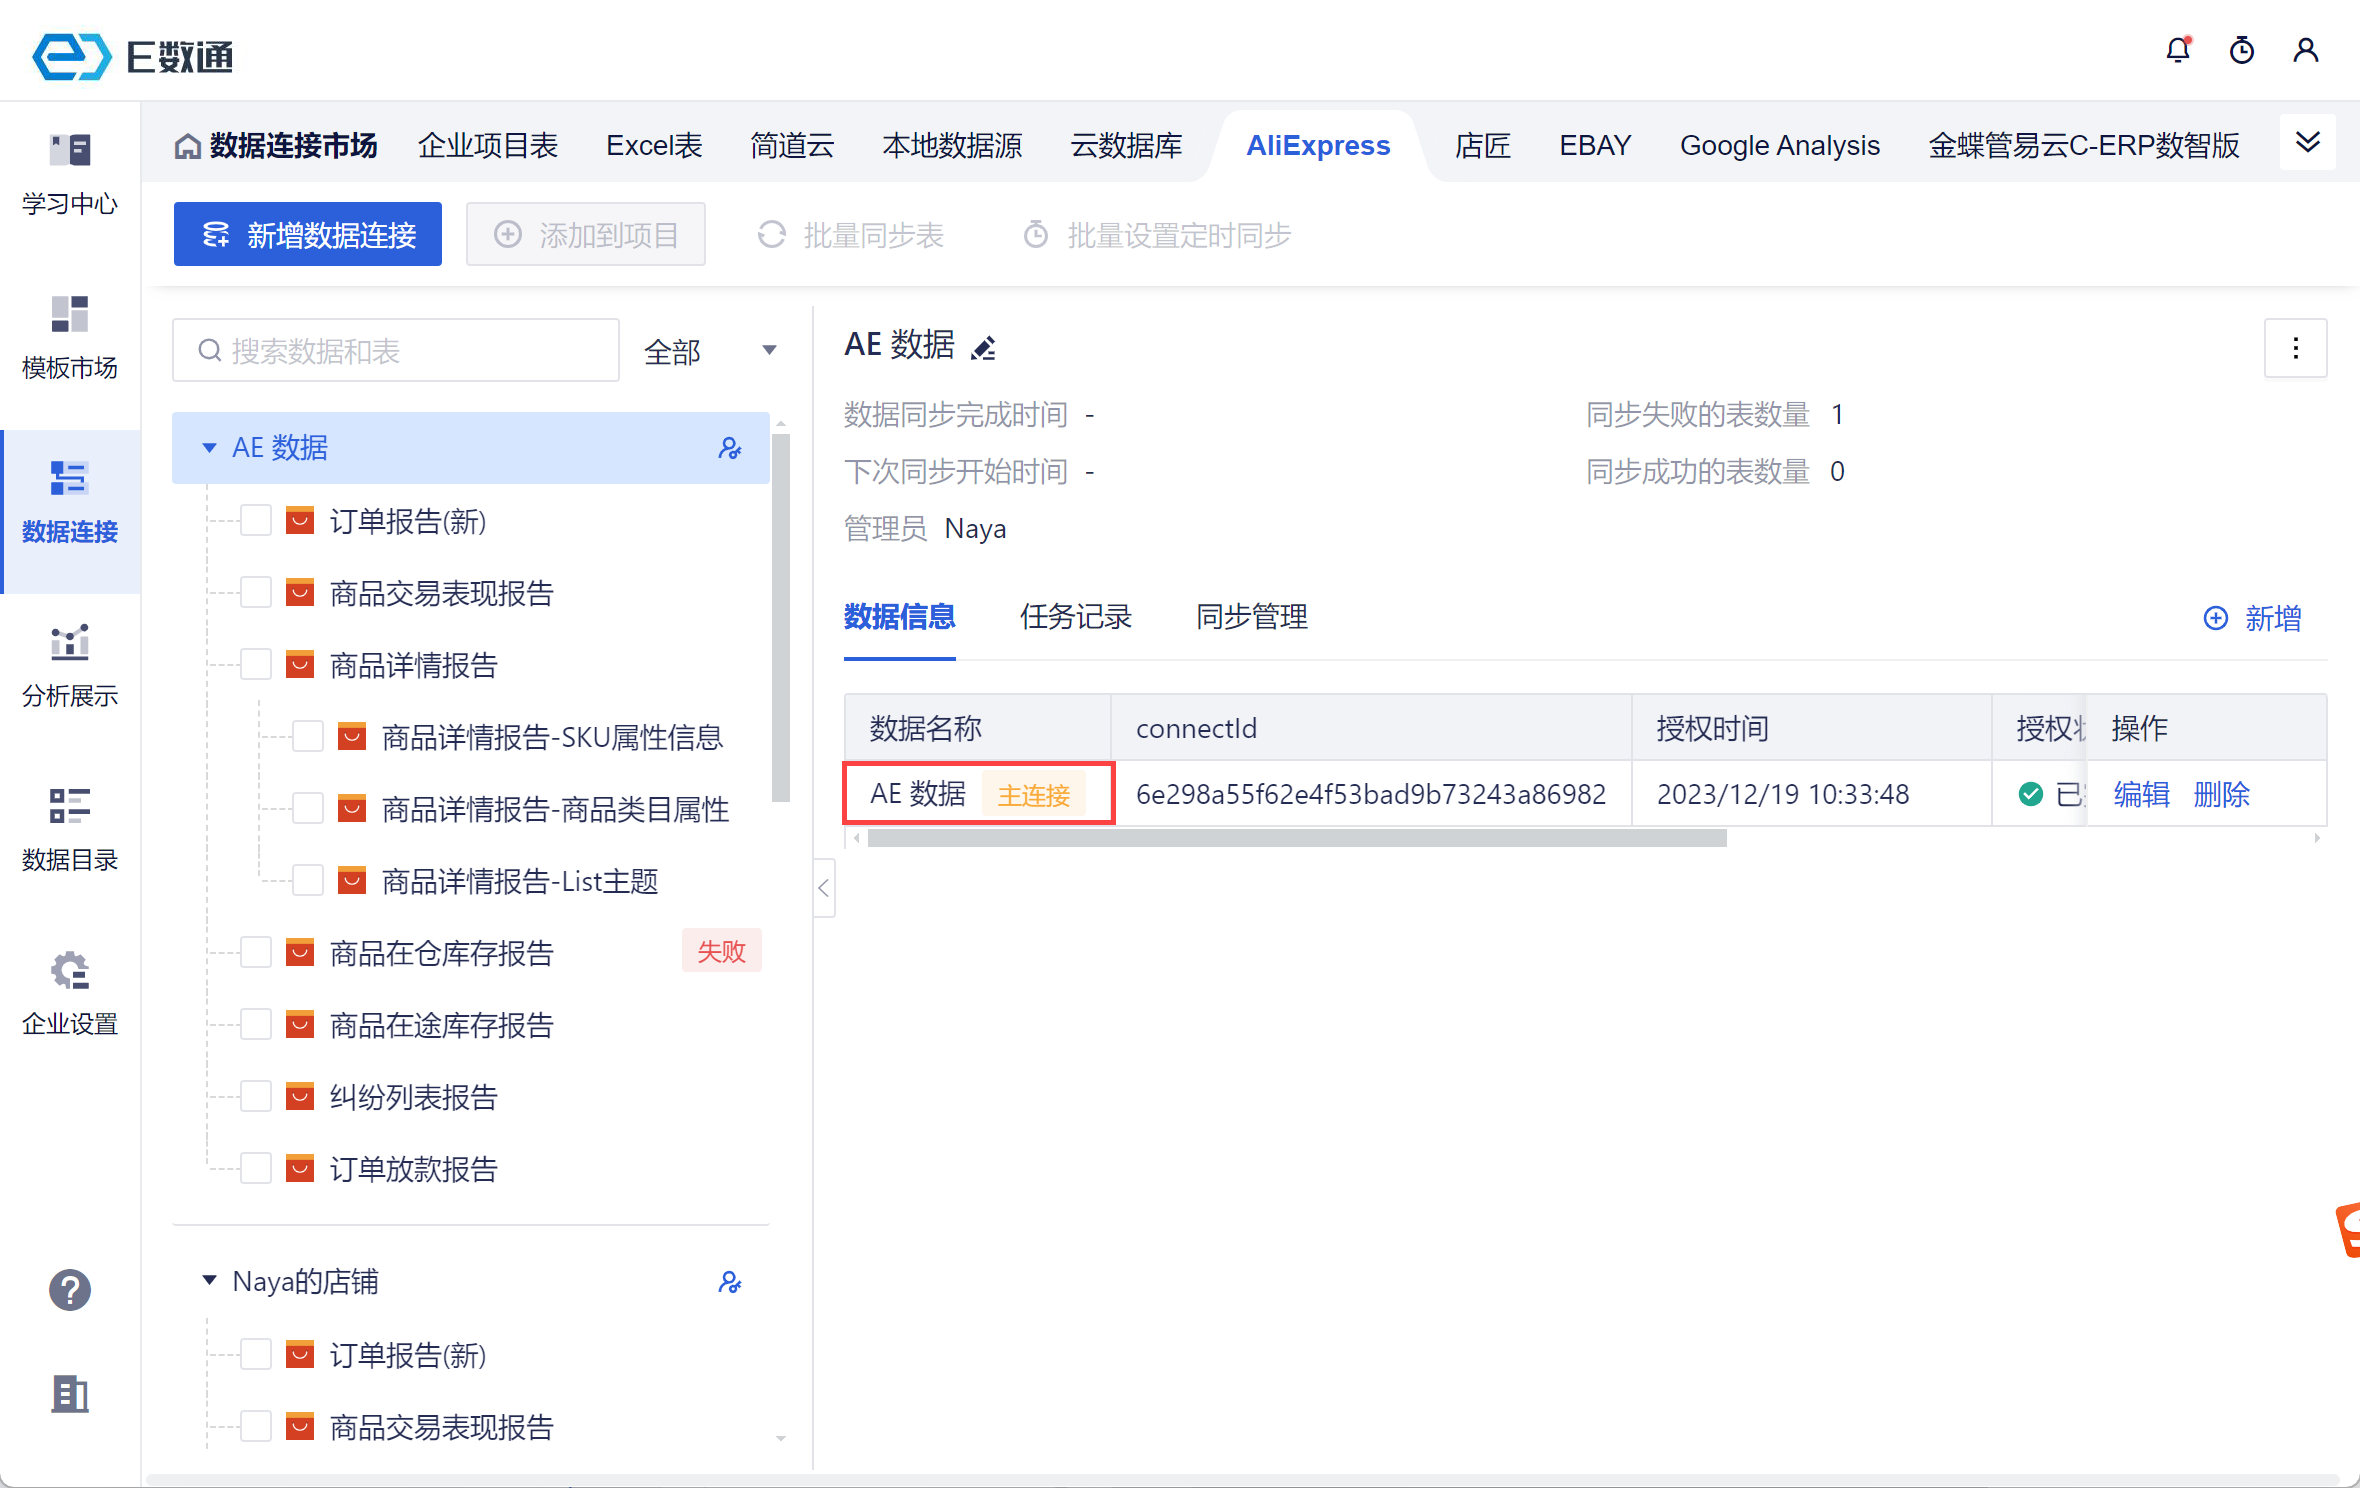Image resolution: width=2360 pixels, height=1488 pixels.
Task: Check the 商品交易表现报告 checkbox under AE 数据
Action: [x=256, y=593]
